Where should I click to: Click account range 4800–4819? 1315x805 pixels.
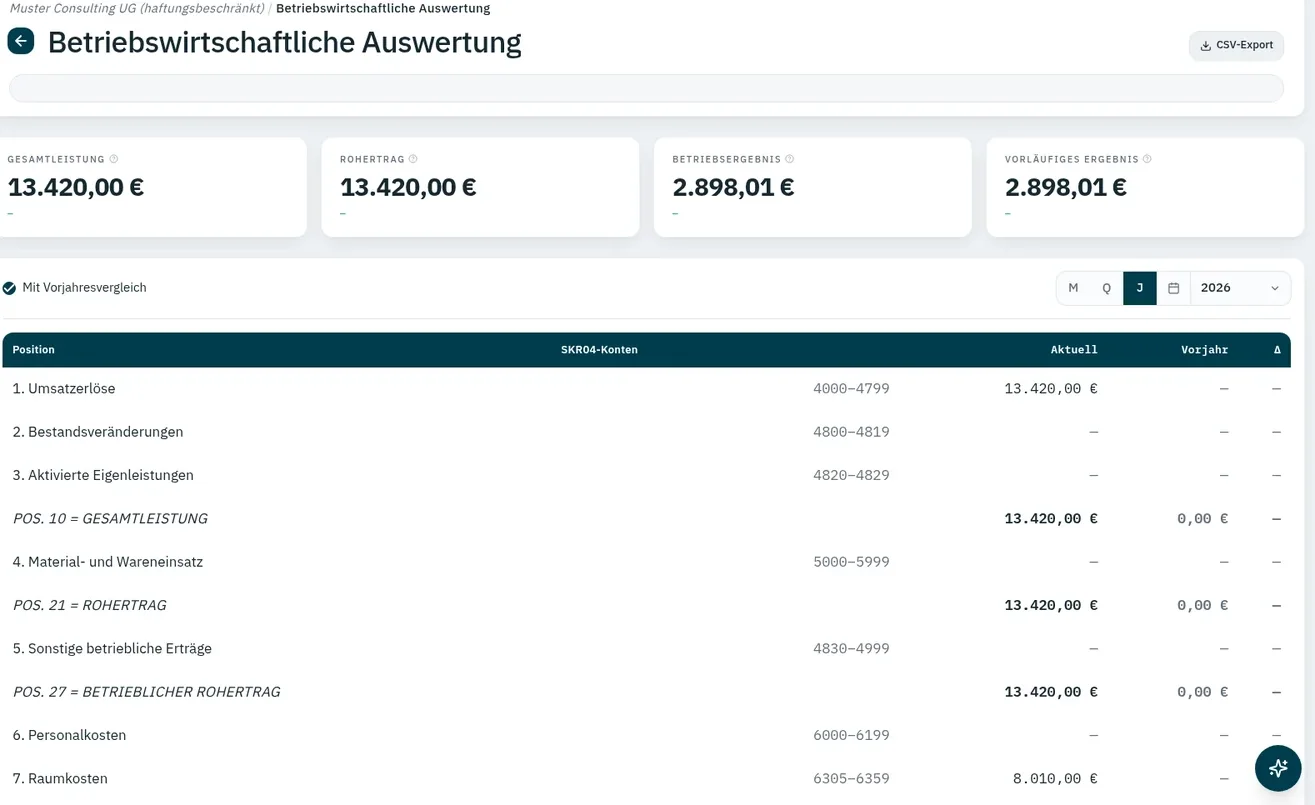tap(851, 432)
